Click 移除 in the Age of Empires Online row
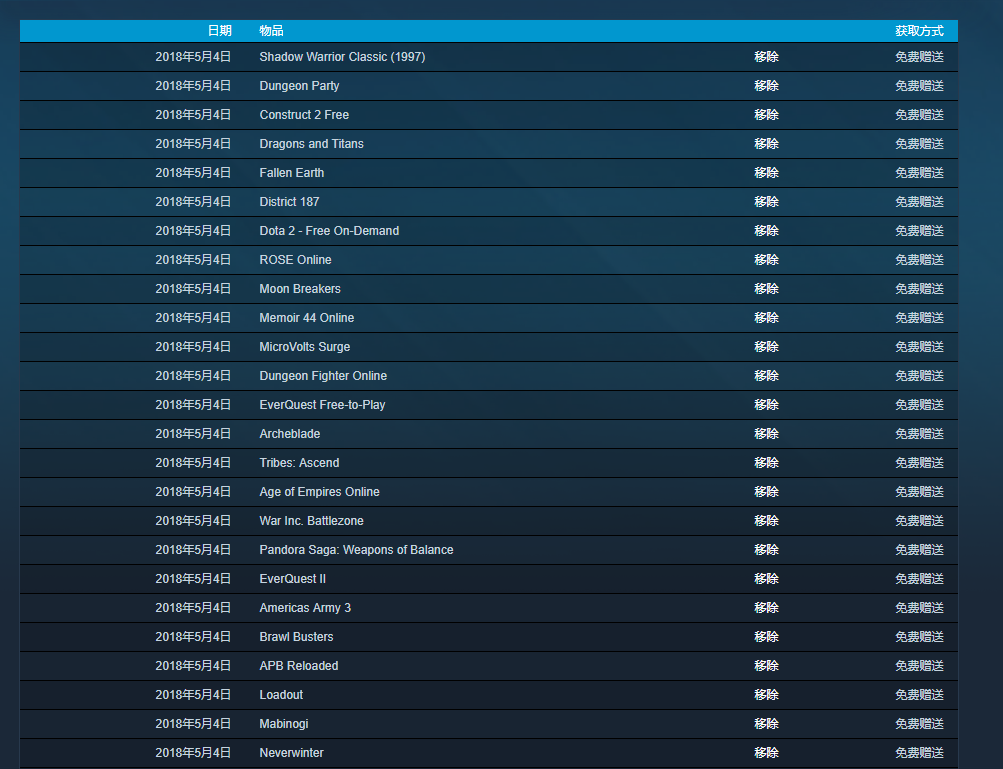This screenshot has width=1003, height=769. (766, 492)
